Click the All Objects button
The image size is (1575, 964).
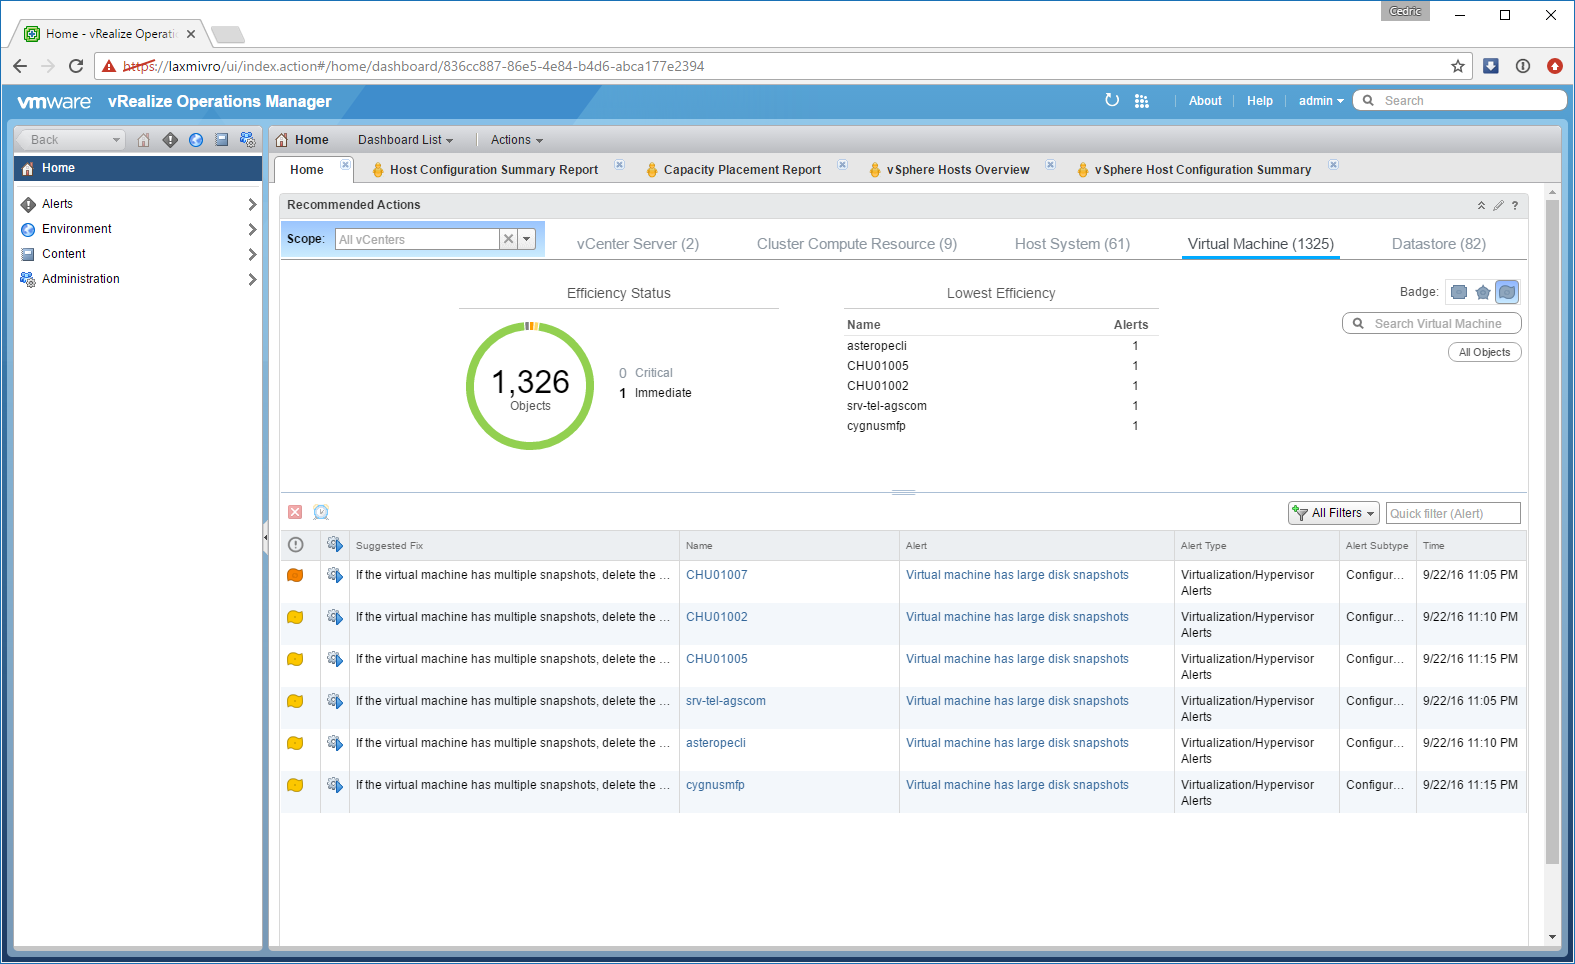click(1484, 352)
